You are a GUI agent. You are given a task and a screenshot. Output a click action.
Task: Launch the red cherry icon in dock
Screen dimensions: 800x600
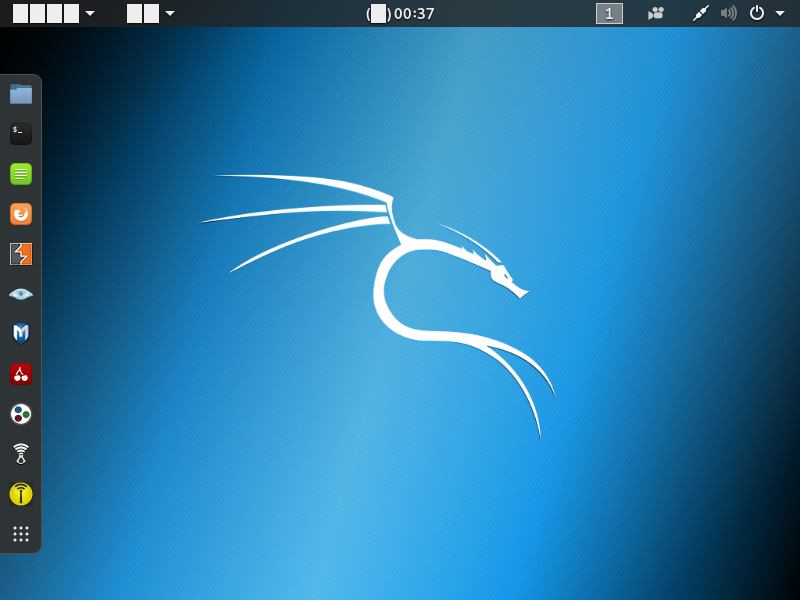[21, 374]
